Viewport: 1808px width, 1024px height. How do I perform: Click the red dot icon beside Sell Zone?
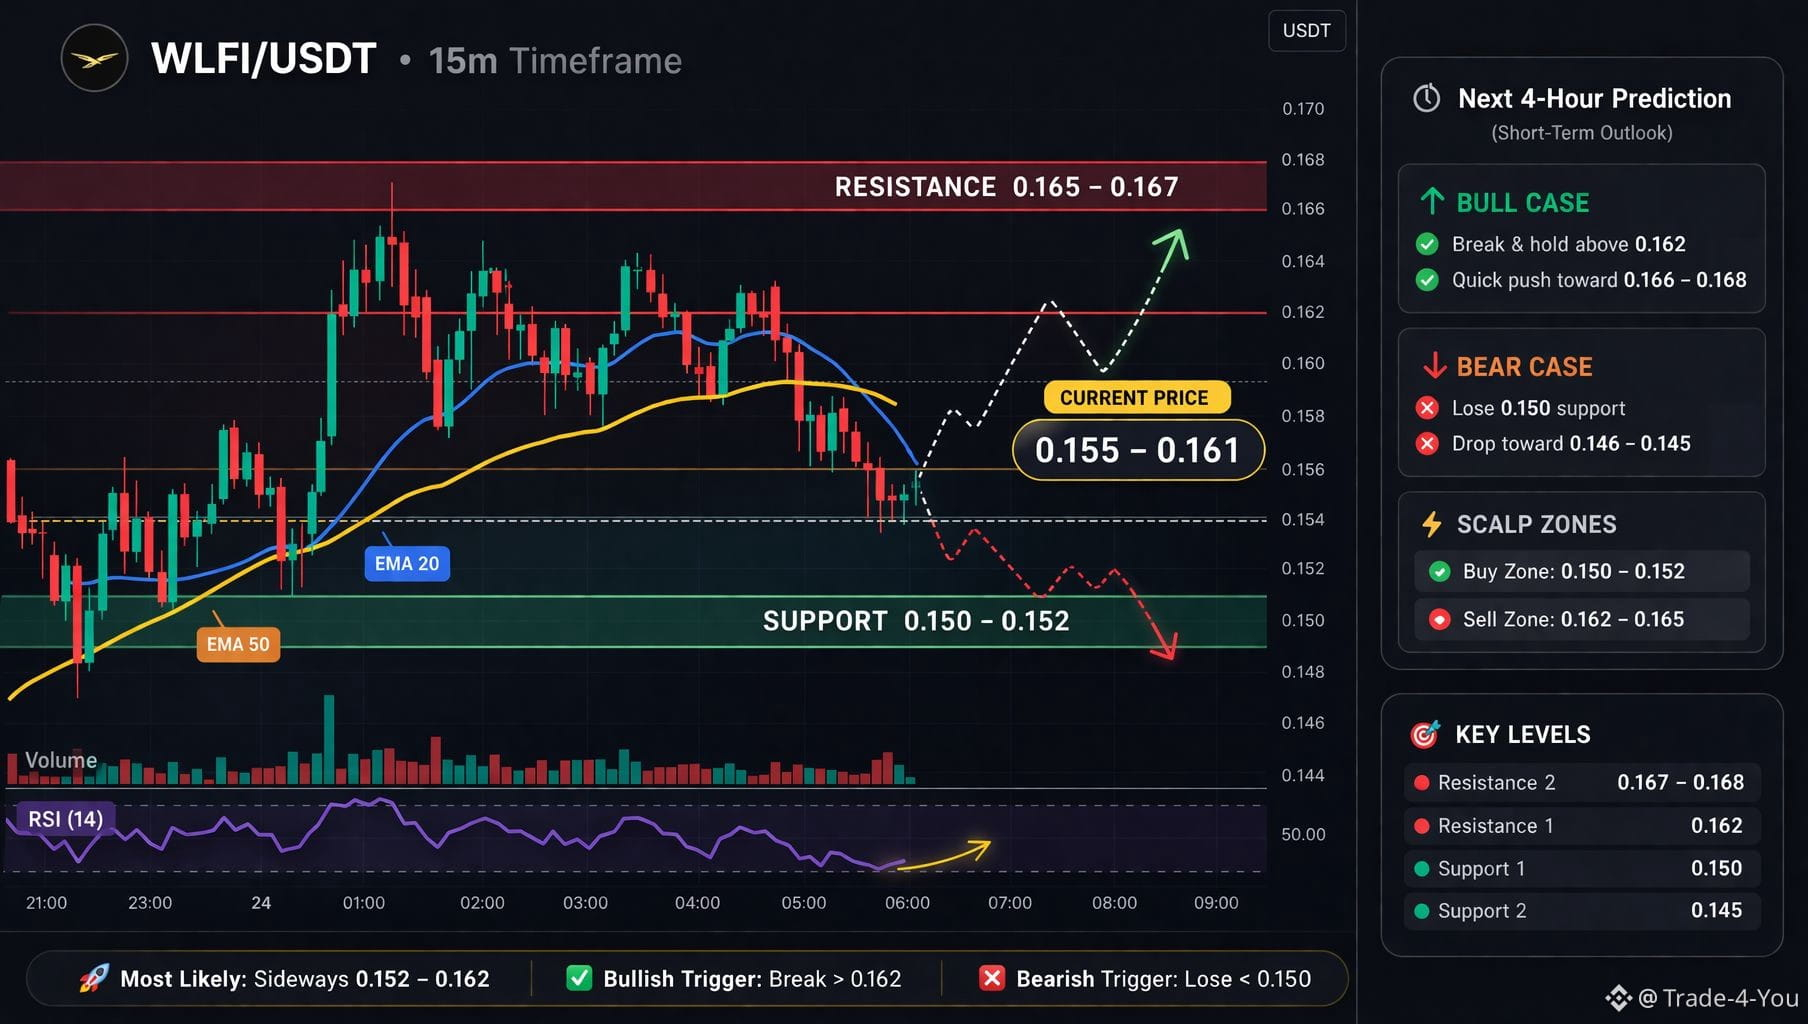tap(1439, 619)
